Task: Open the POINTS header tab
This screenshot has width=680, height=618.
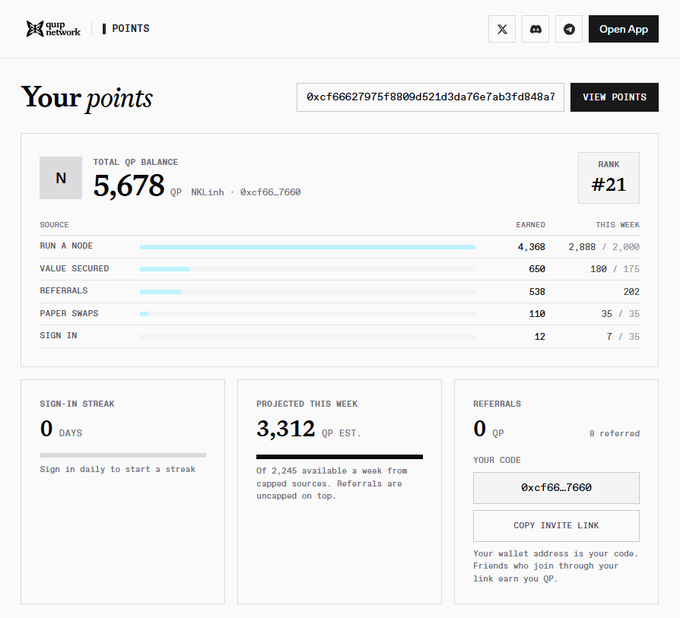Action: point(126,29)
